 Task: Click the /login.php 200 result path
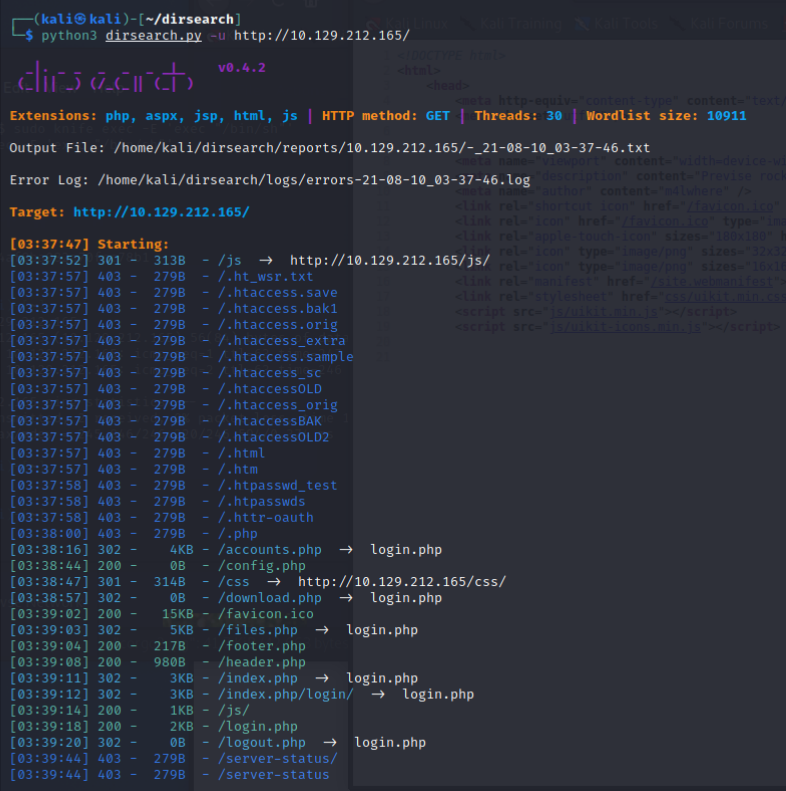pyautogui.click(x=258, y=726)
